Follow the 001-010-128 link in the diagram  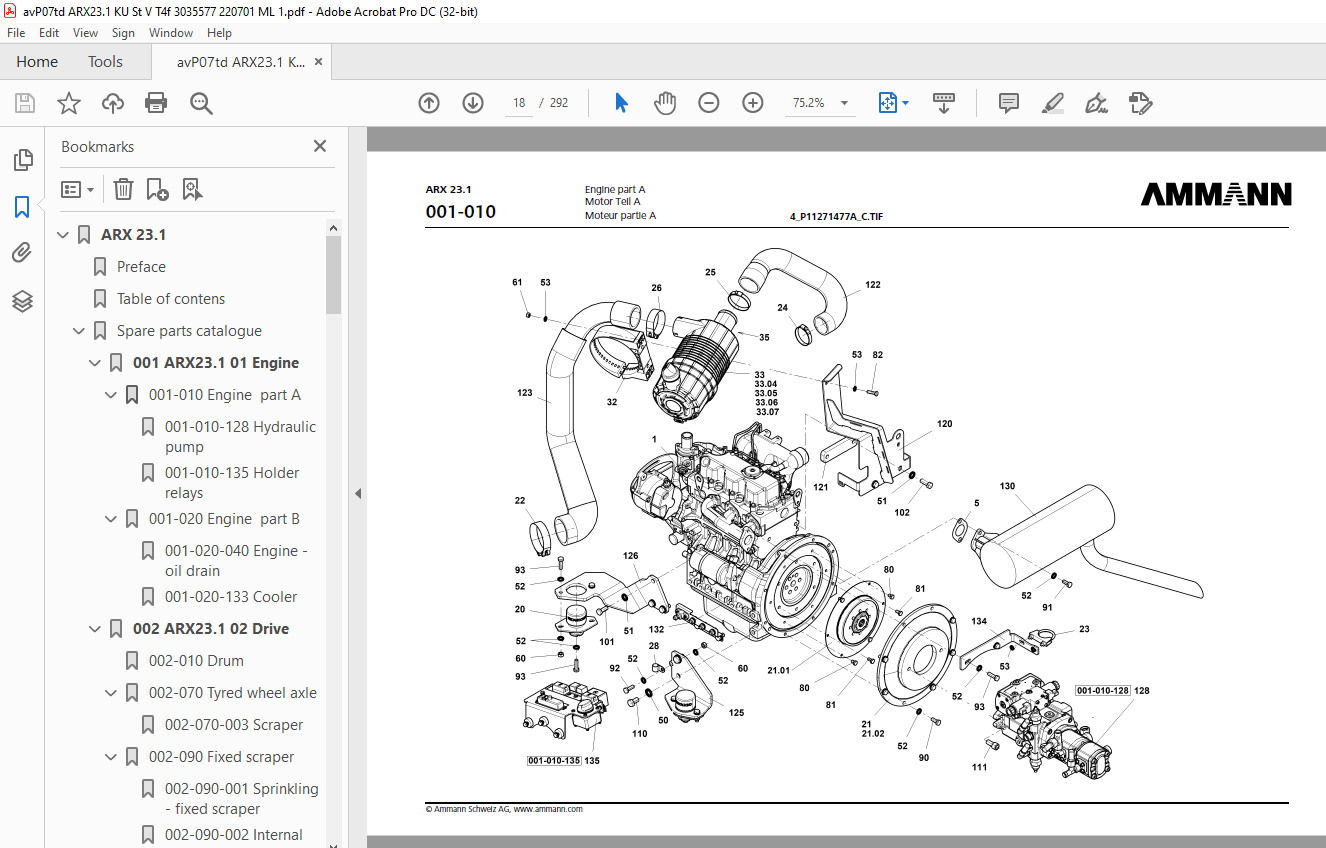click(1103, 690)
